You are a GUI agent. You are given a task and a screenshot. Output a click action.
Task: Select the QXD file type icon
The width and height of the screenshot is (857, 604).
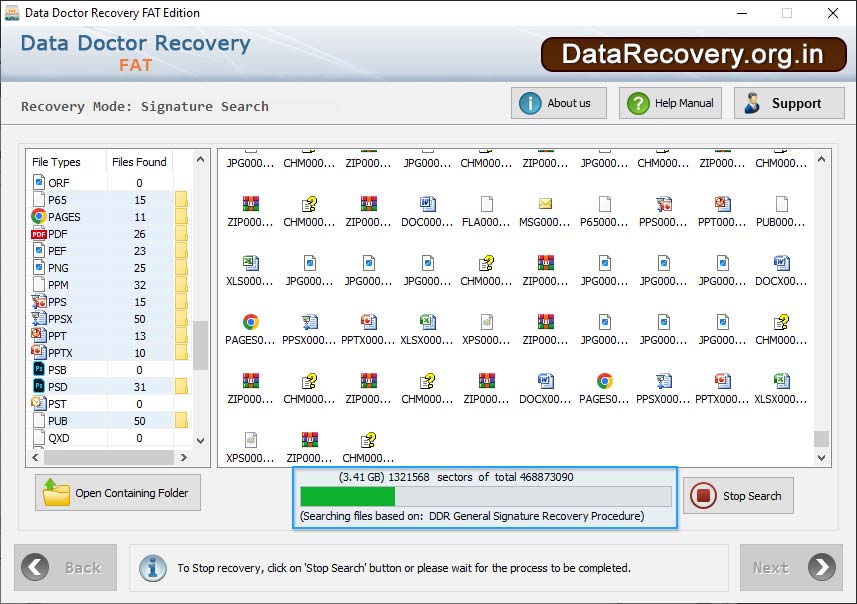pos(39,437)
